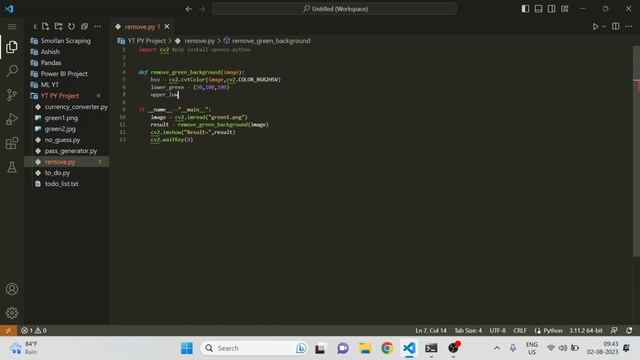This screenshot has height=360, width=640.
Task: Click the remote window status icon
Action: pos(8,330)
